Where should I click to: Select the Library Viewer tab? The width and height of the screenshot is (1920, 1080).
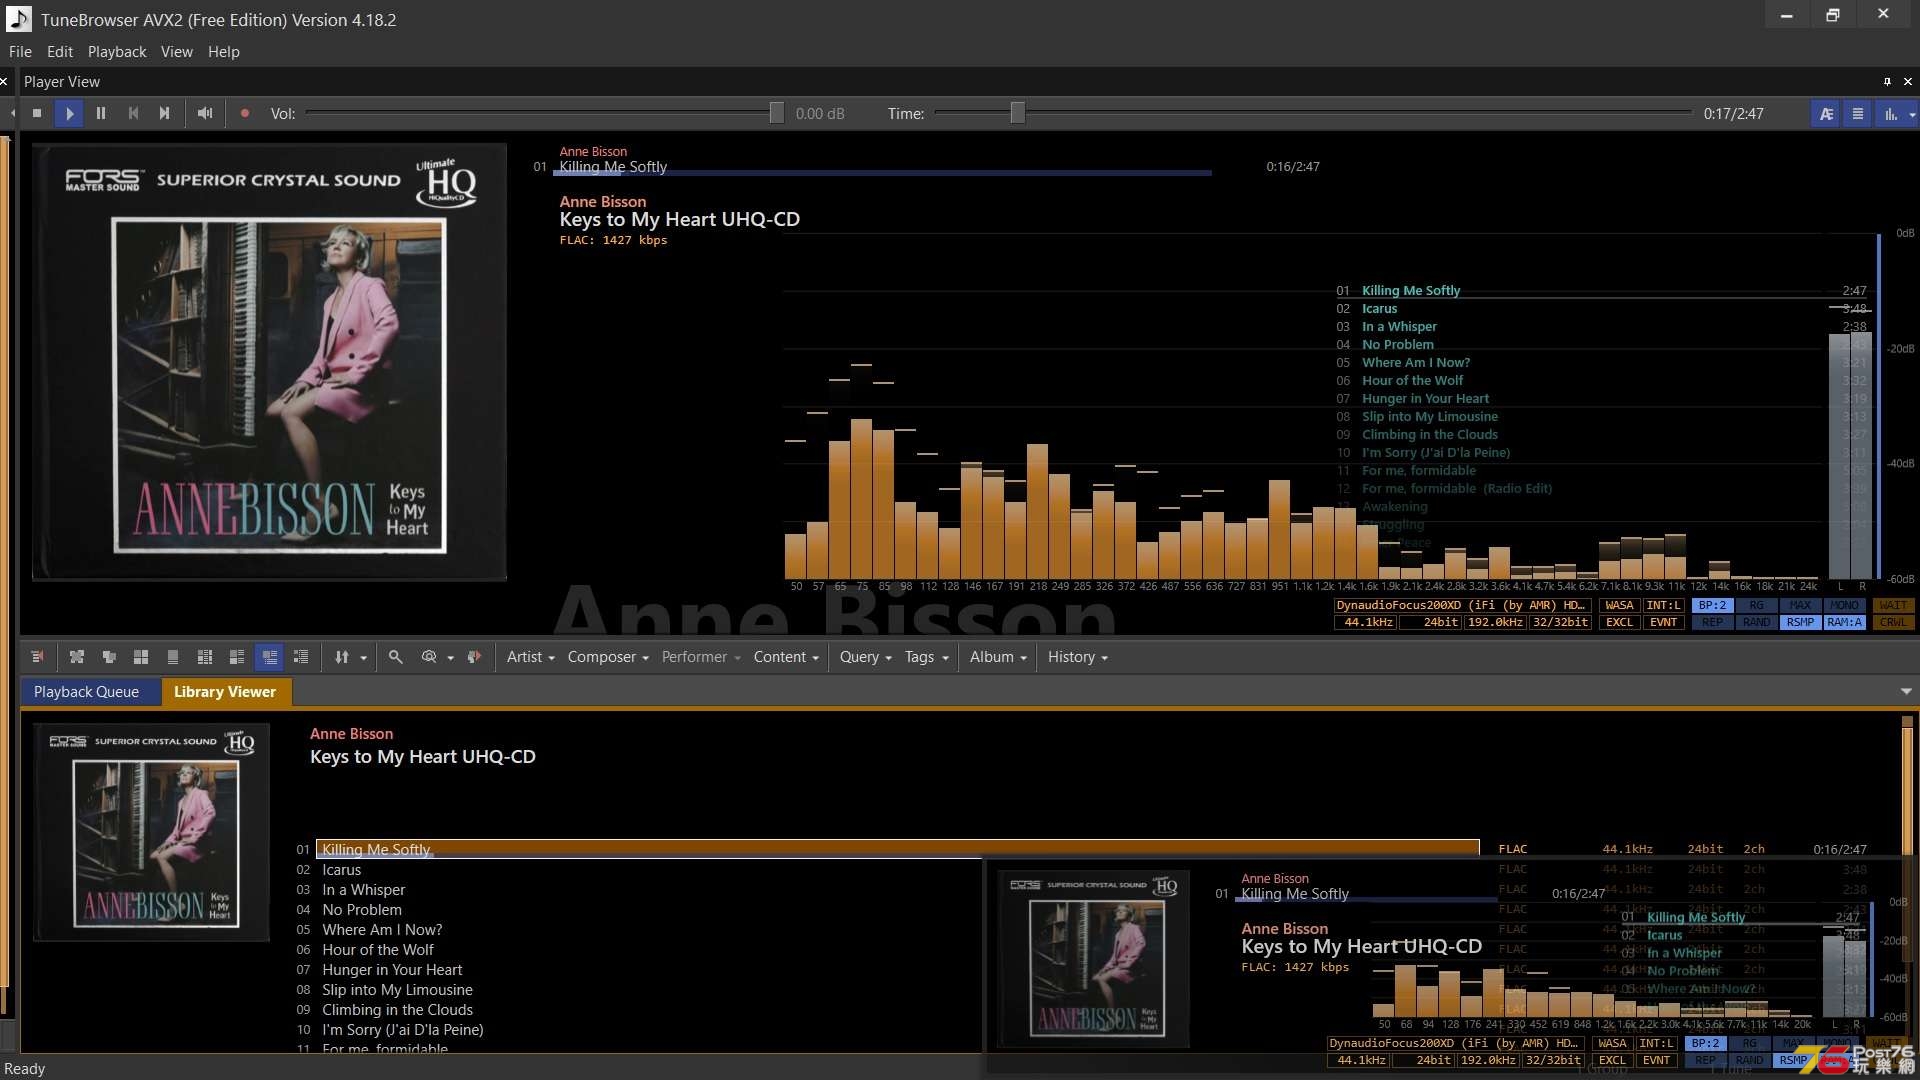tap(225, 692)
